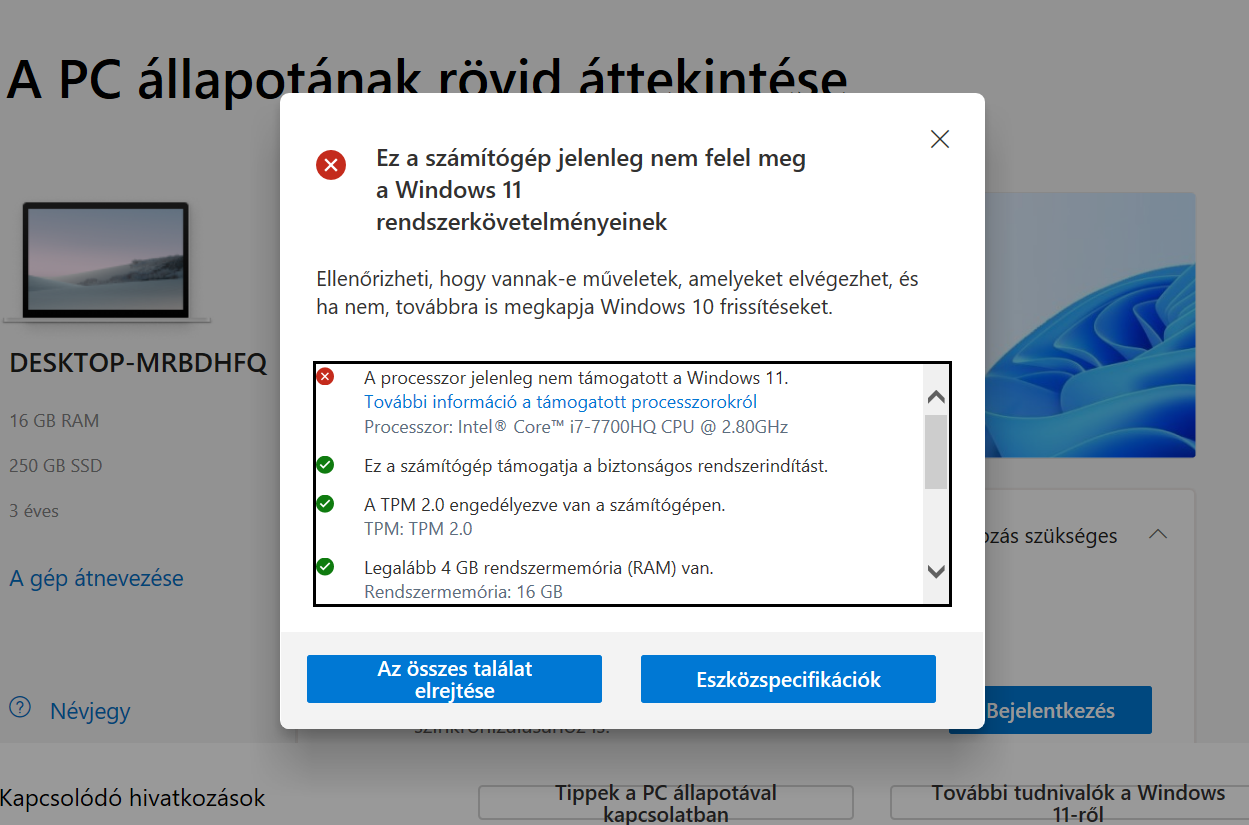Click the laptop thumbnail image

tap(106, 262)
